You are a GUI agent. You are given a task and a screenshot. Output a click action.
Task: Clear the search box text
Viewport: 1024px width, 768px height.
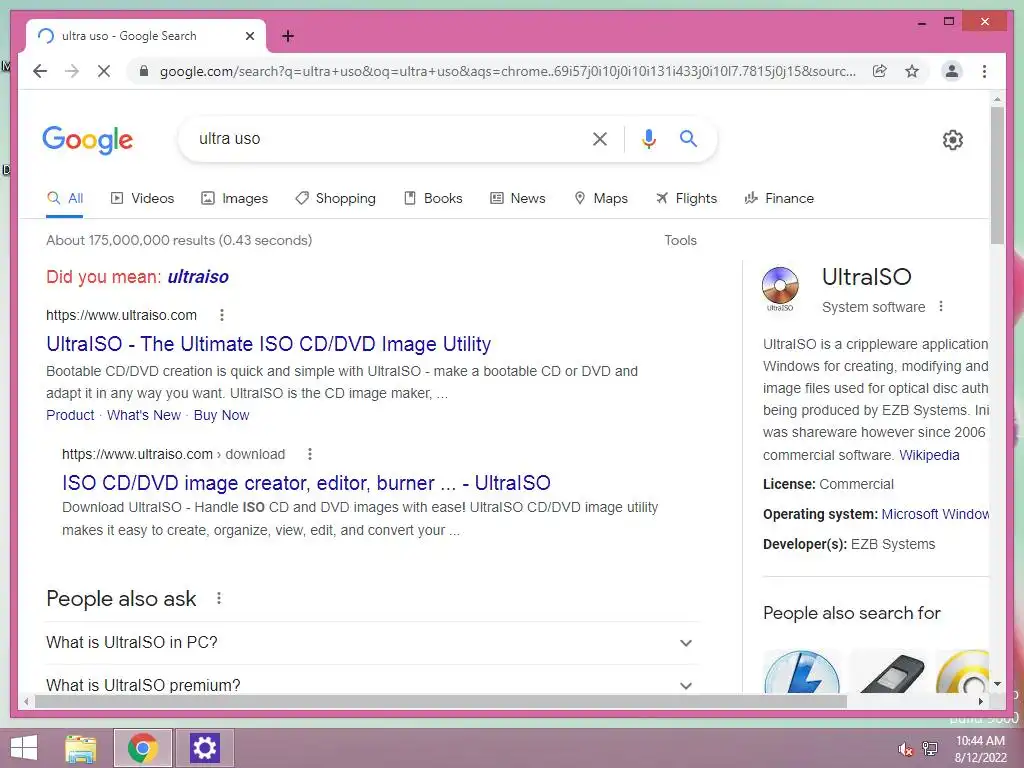[600, 138]
